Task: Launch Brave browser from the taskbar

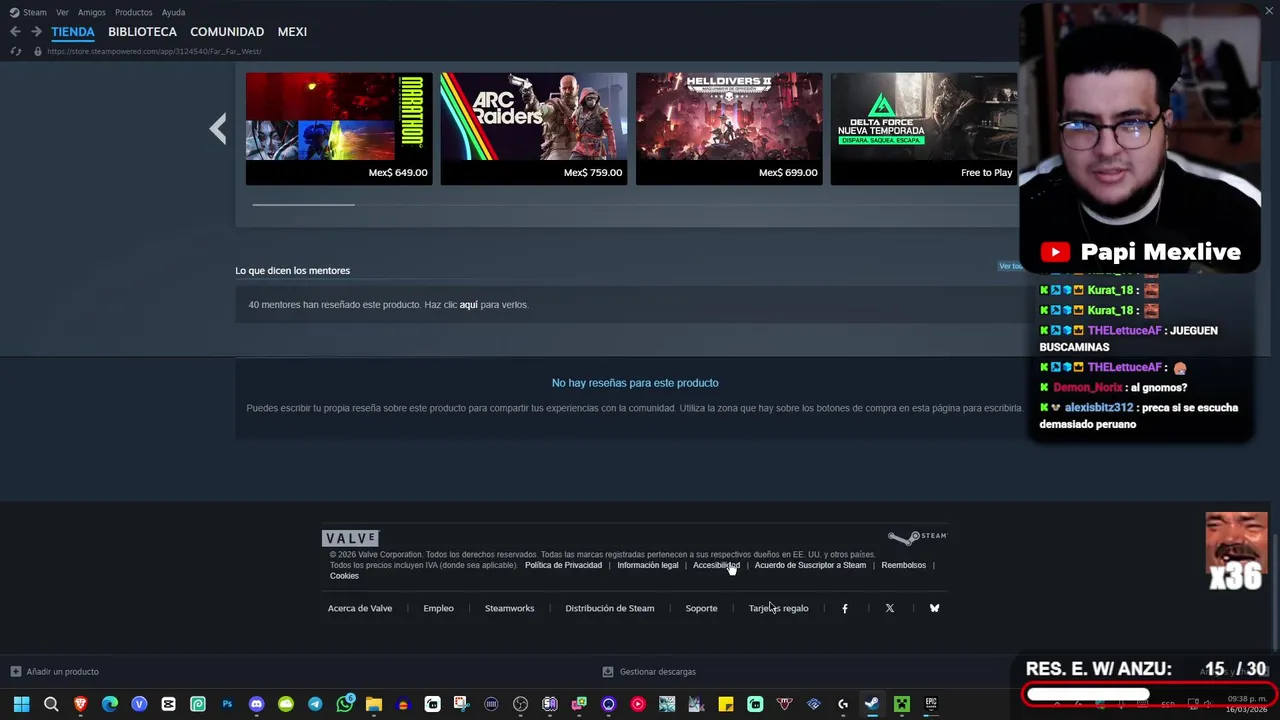Action: (80, 704)
